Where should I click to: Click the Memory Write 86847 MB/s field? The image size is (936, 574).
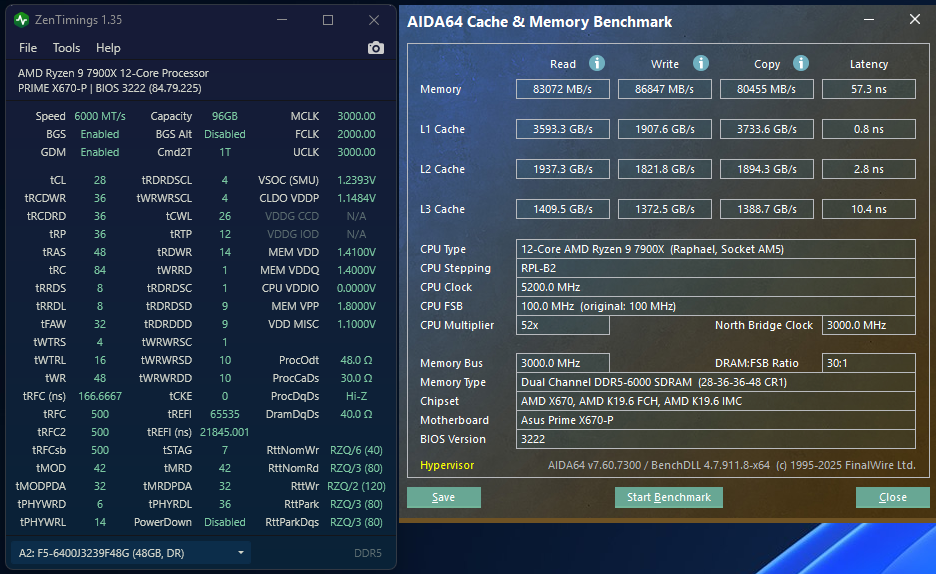coord(664,89)
